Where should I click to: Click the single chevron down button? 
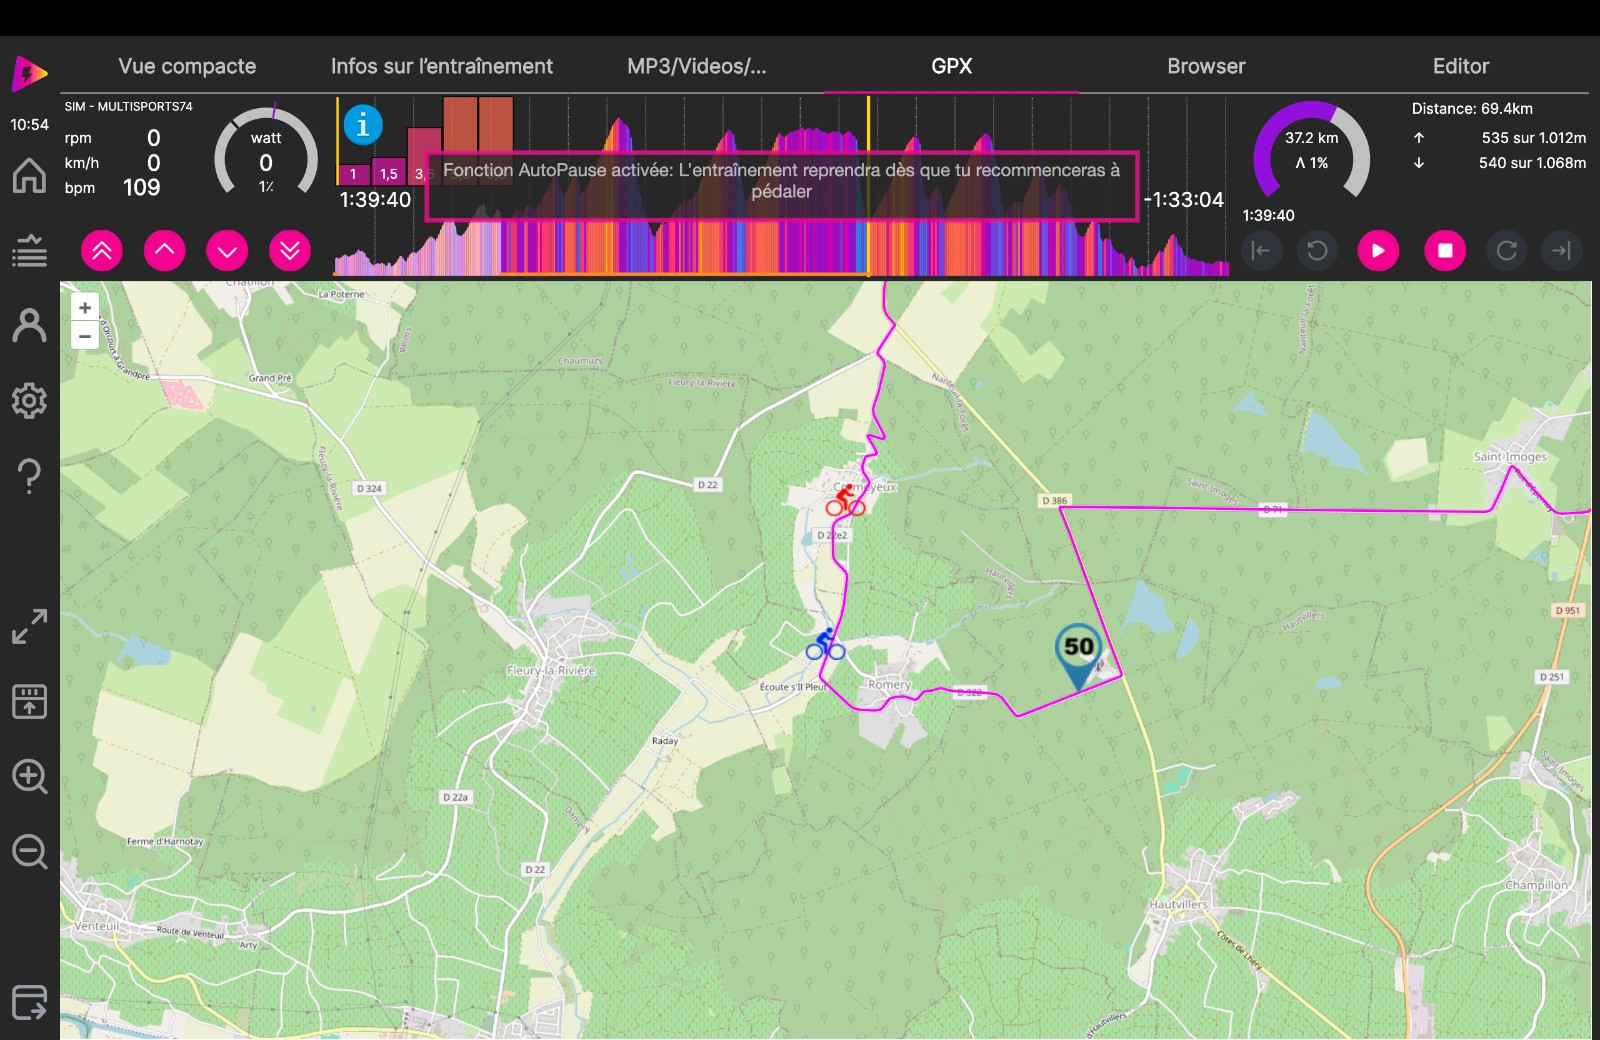pyautogui.click(x=227, y=251)
